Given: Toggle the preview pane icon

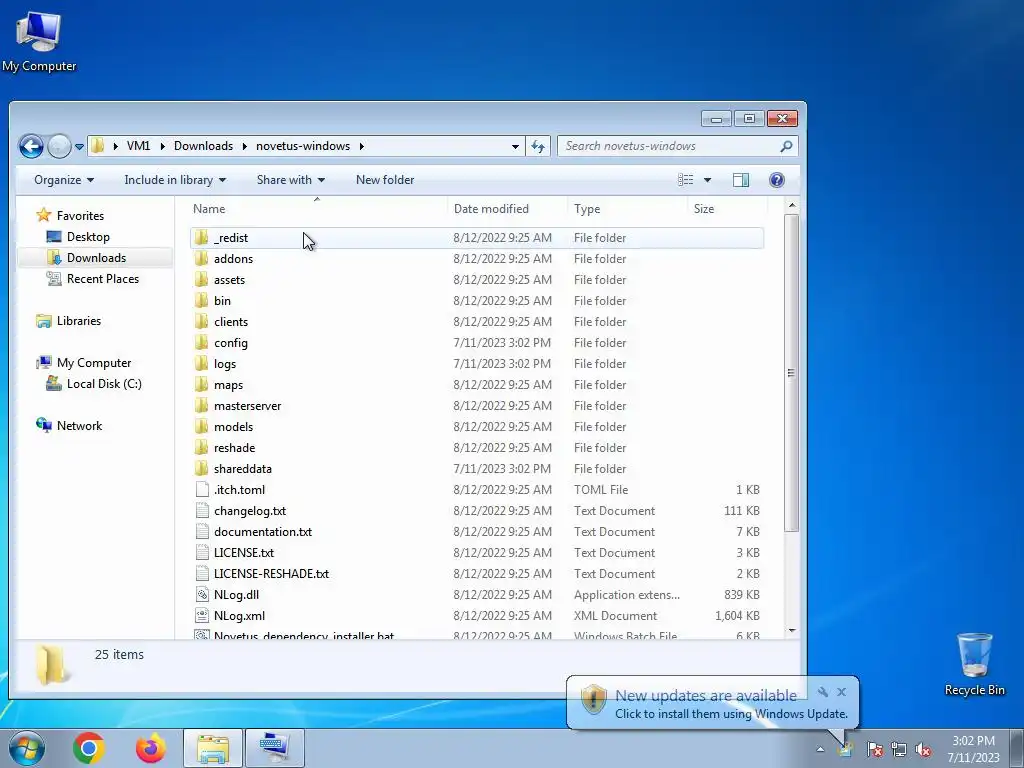Looking at the screenshot, I should [x=741, y=180].
